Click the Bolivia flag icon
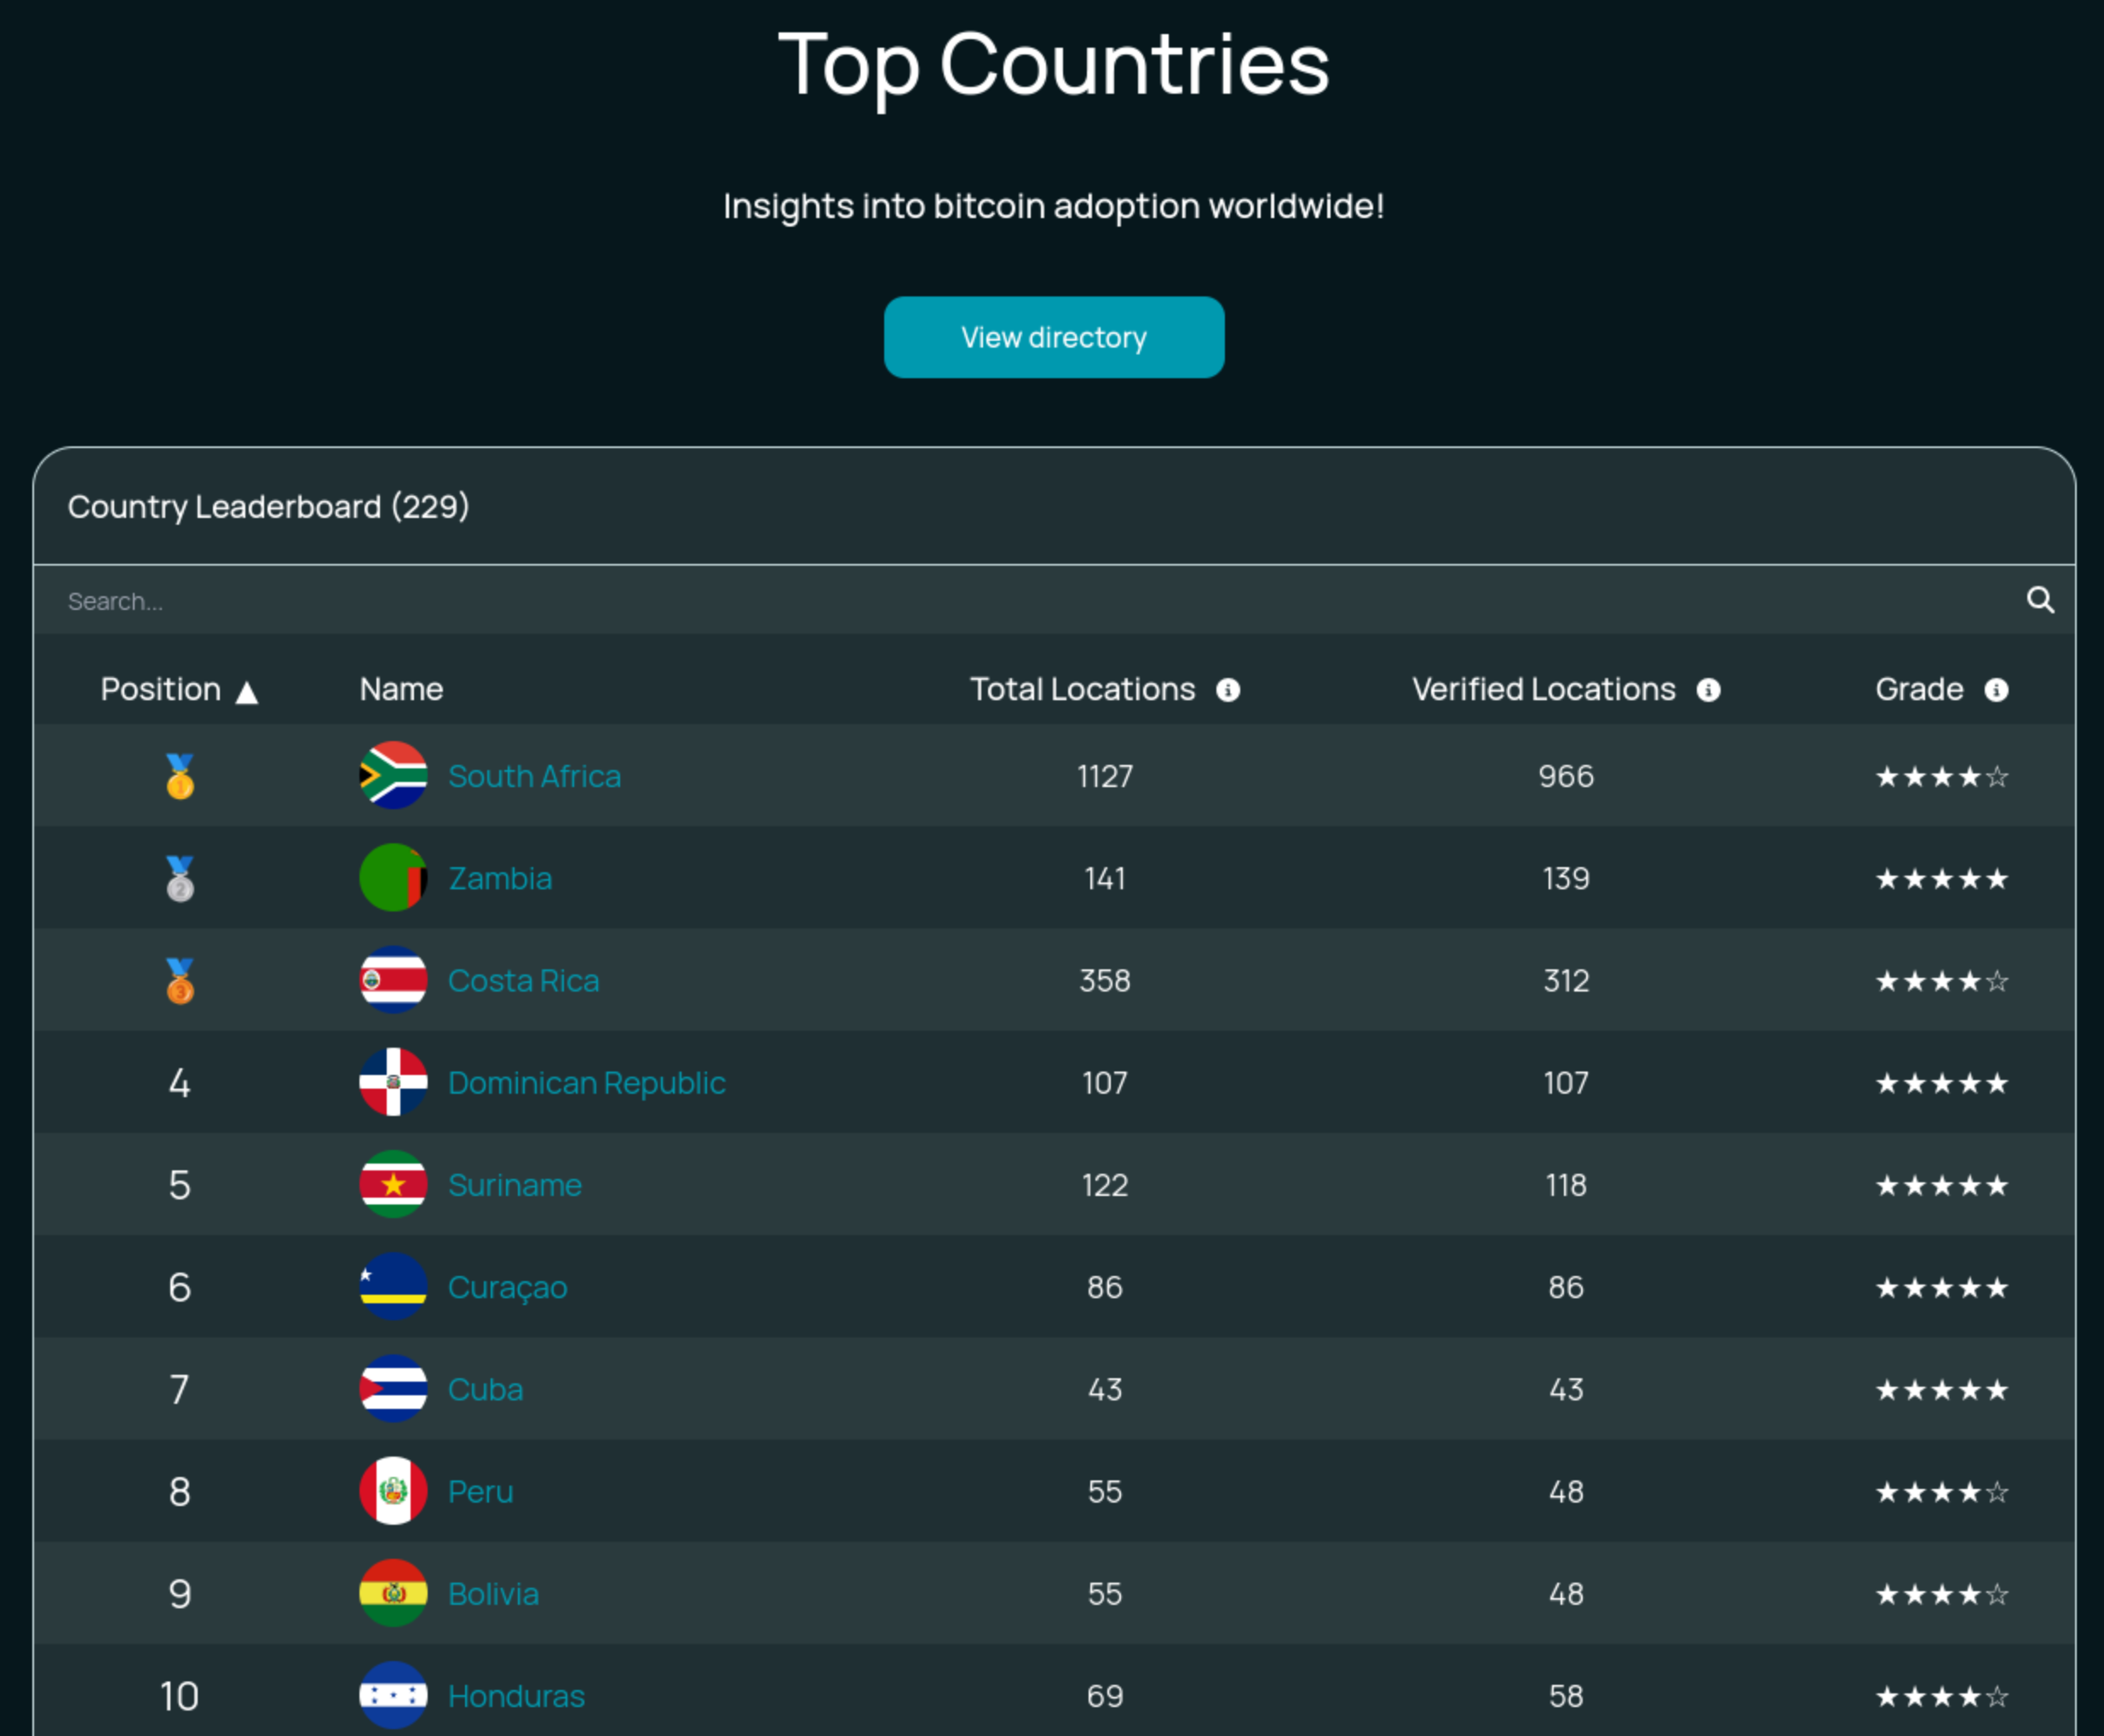The image size is (2104, 1736). click(393, 1593)
